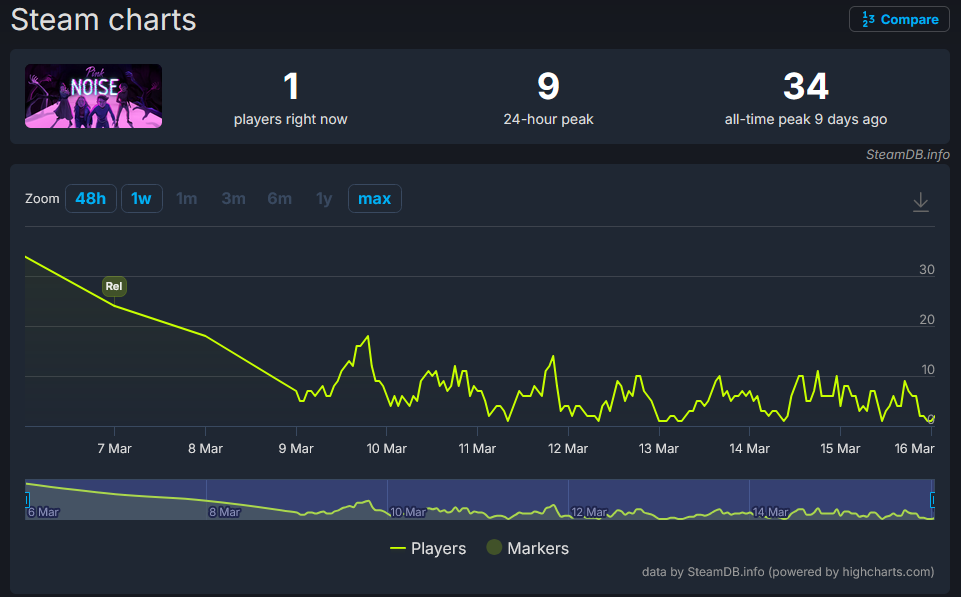The width and height of the screenshot is (961, 597).
Task: Set zoom to 48h
Action: click(91, 199)
